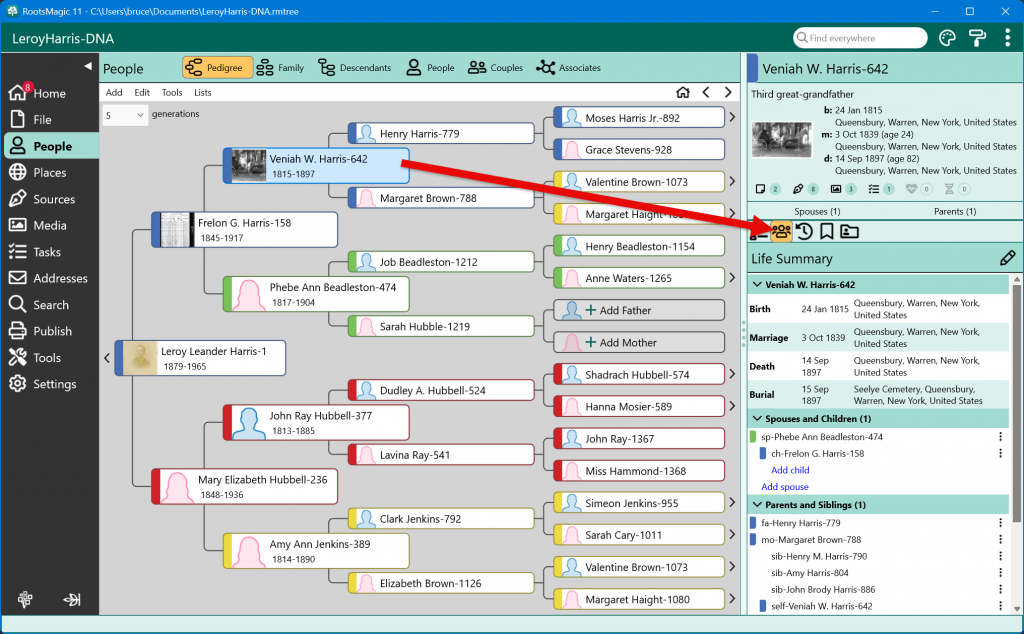Open the Tools menu in People toolbar
The width and height of the screenshot is (1024, 634).
coord(171,93)
